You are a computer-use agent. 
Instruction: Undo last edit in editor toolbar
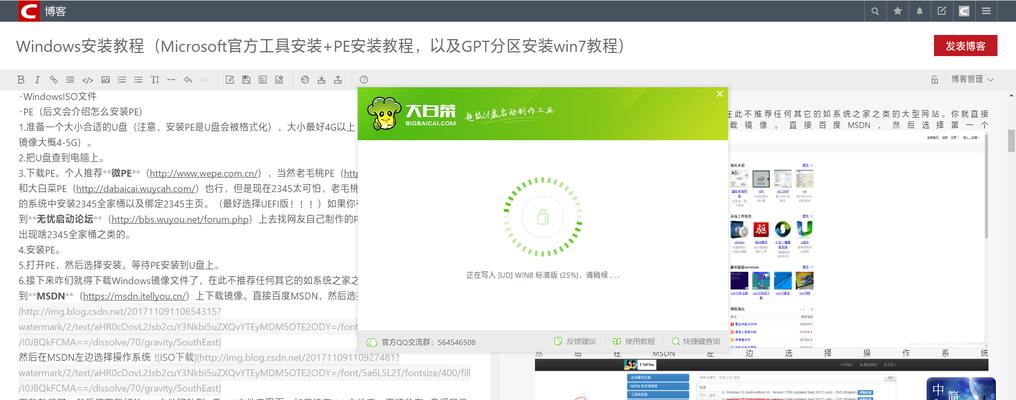coord(188,80)
